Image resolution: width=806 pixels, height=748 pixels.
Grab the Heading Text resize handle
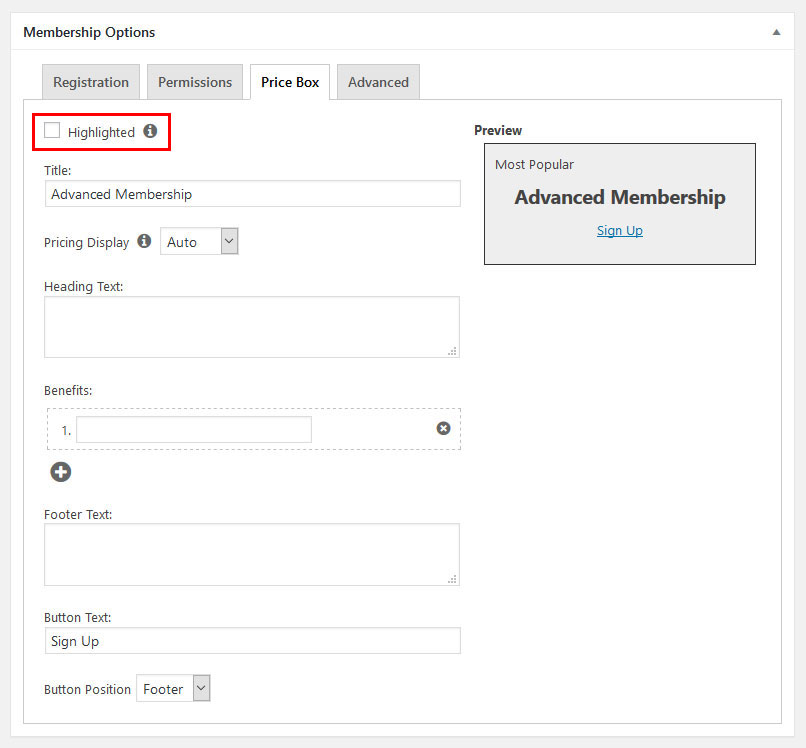click(453, 351)
